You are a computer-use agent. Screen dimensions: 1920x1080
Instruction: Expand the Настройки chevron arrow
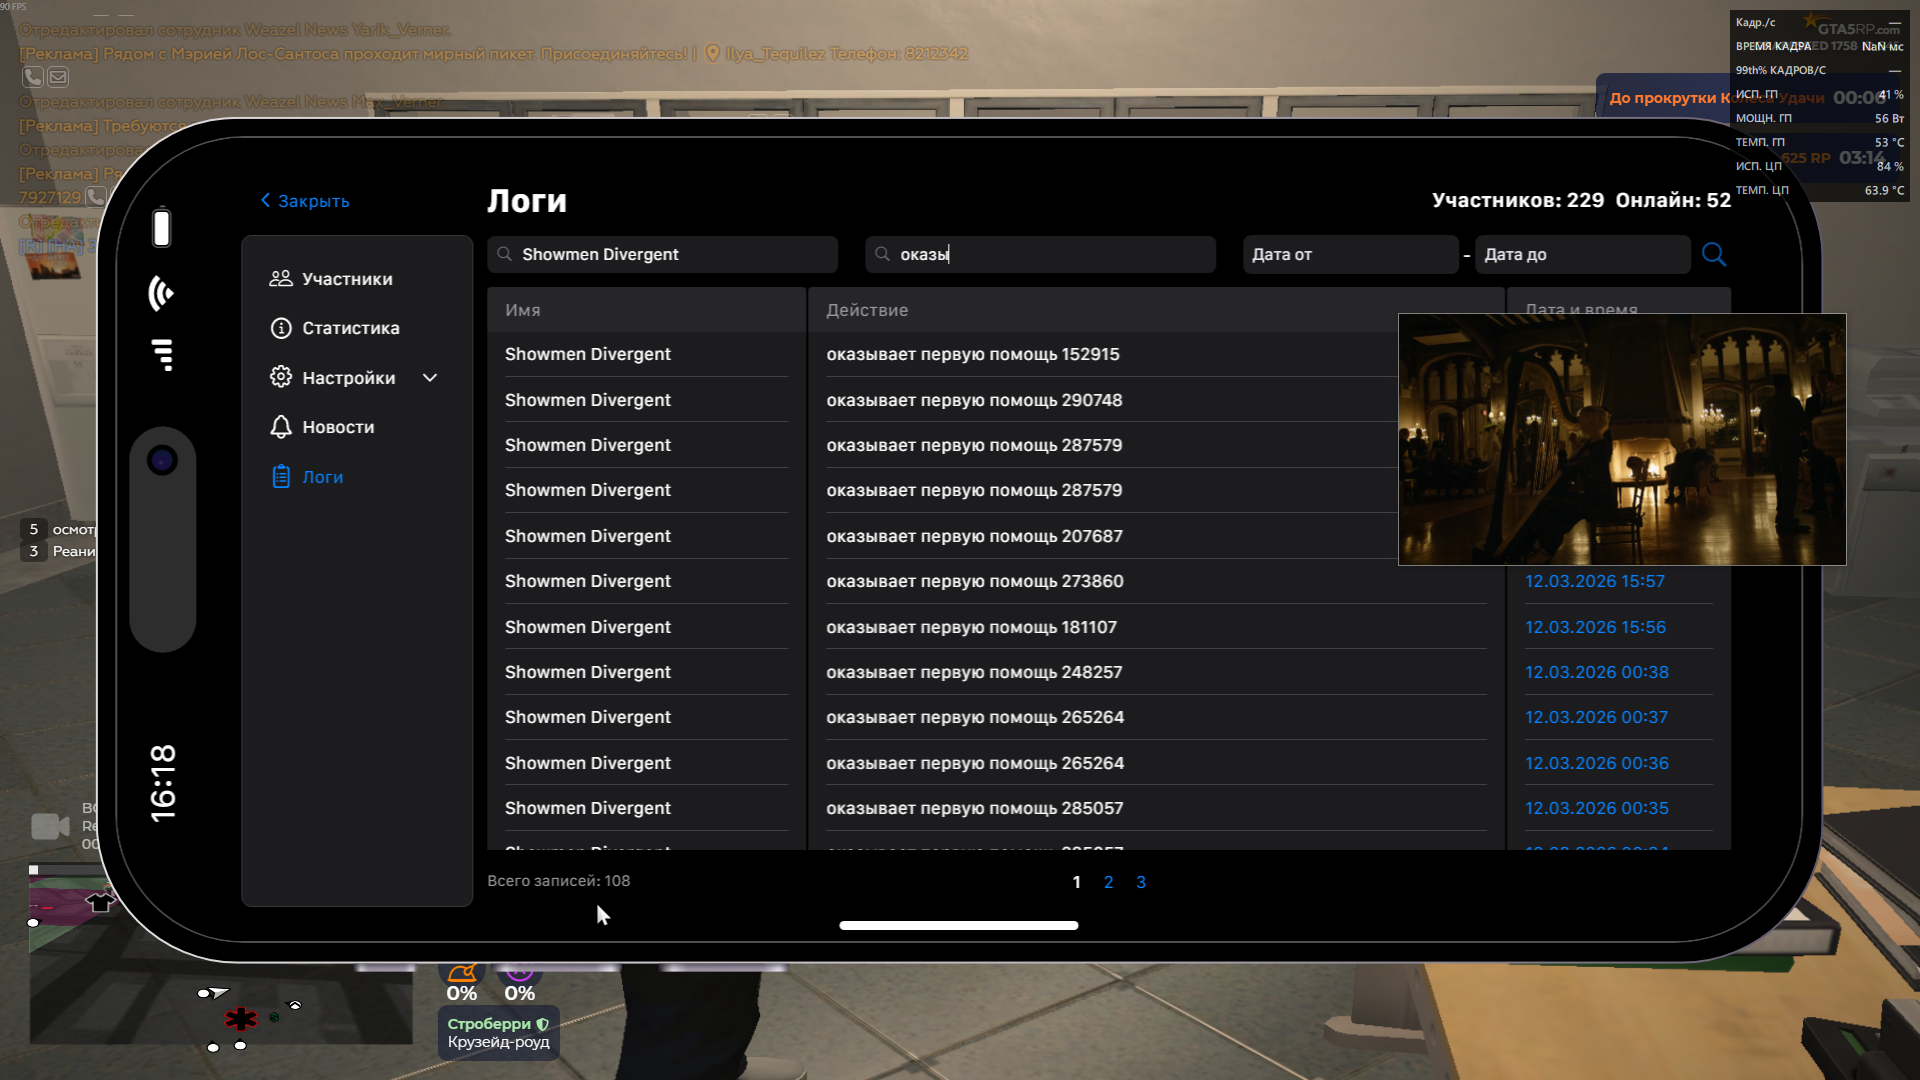pos(430,378)
